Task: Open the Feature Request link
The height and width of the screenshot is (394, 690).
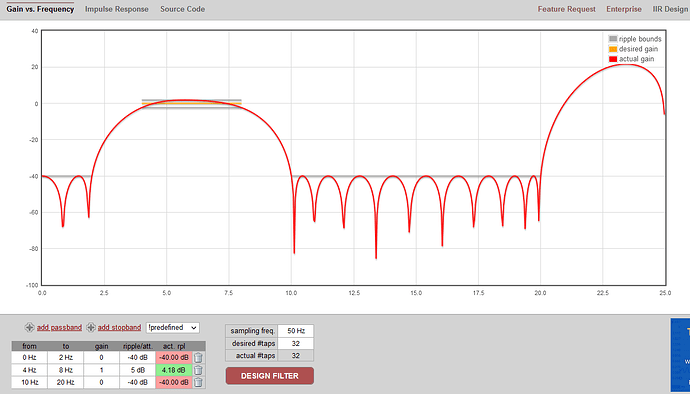Action: coord(566,9)
